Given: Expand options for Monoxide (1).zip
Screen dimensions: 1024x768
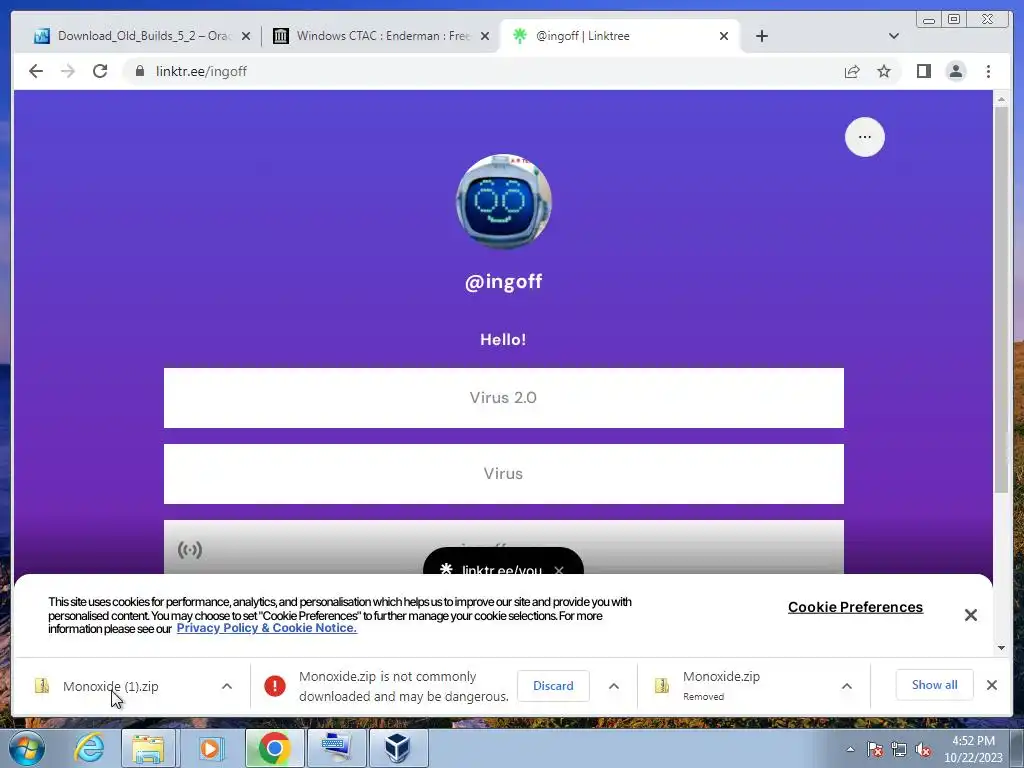Looking at the screenshot, I should click(x=227, y=686).
